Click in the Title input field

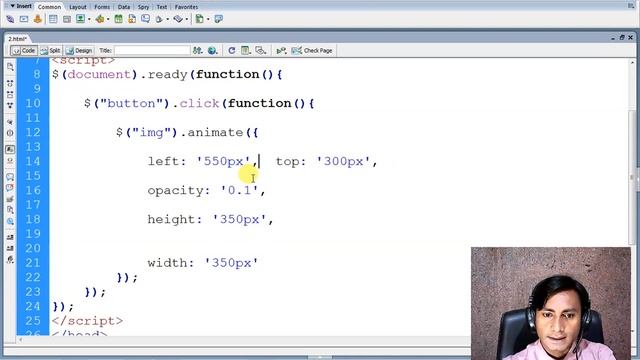click(152, 51)
